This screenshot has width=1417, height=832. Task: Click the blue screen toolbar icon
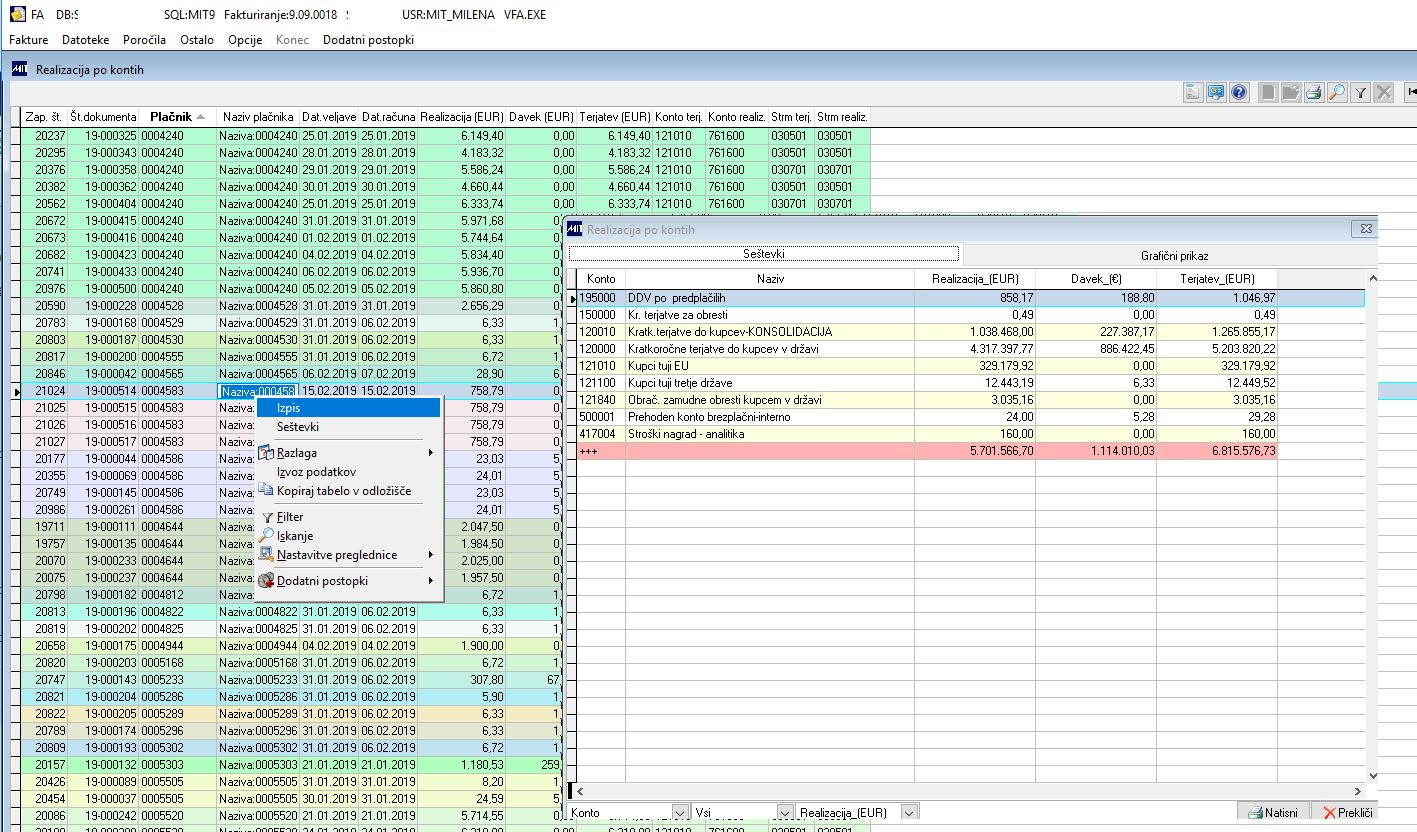point(1216,93)
